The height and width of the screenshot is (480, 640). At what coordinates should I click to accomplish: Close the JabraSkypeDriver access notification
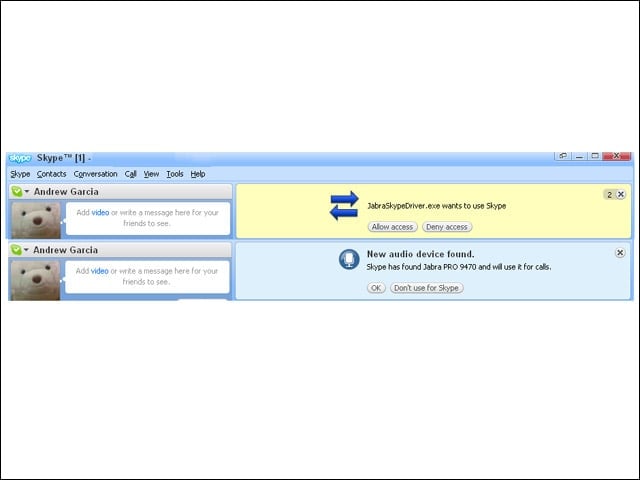[621, 194]
